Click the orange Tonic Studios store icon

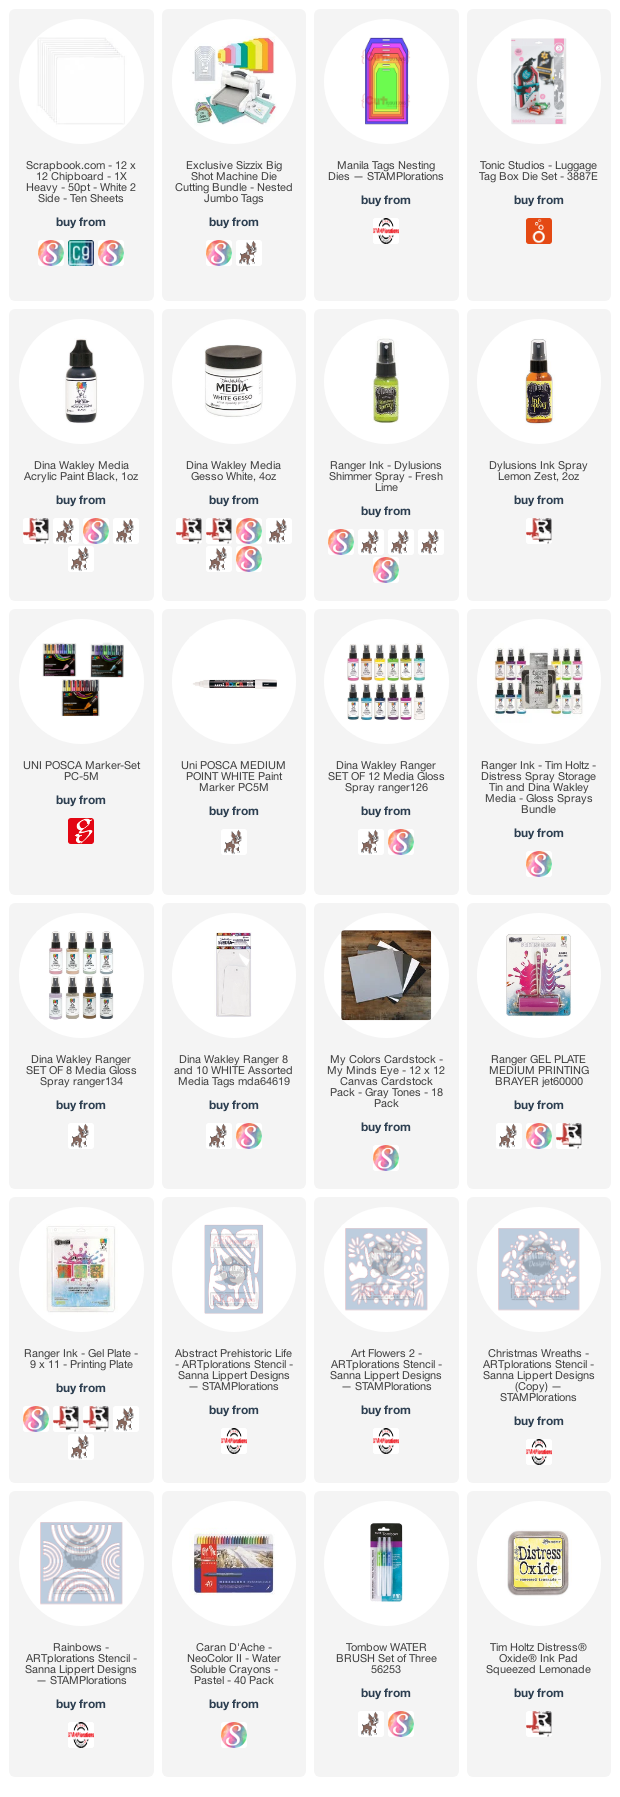539,232
